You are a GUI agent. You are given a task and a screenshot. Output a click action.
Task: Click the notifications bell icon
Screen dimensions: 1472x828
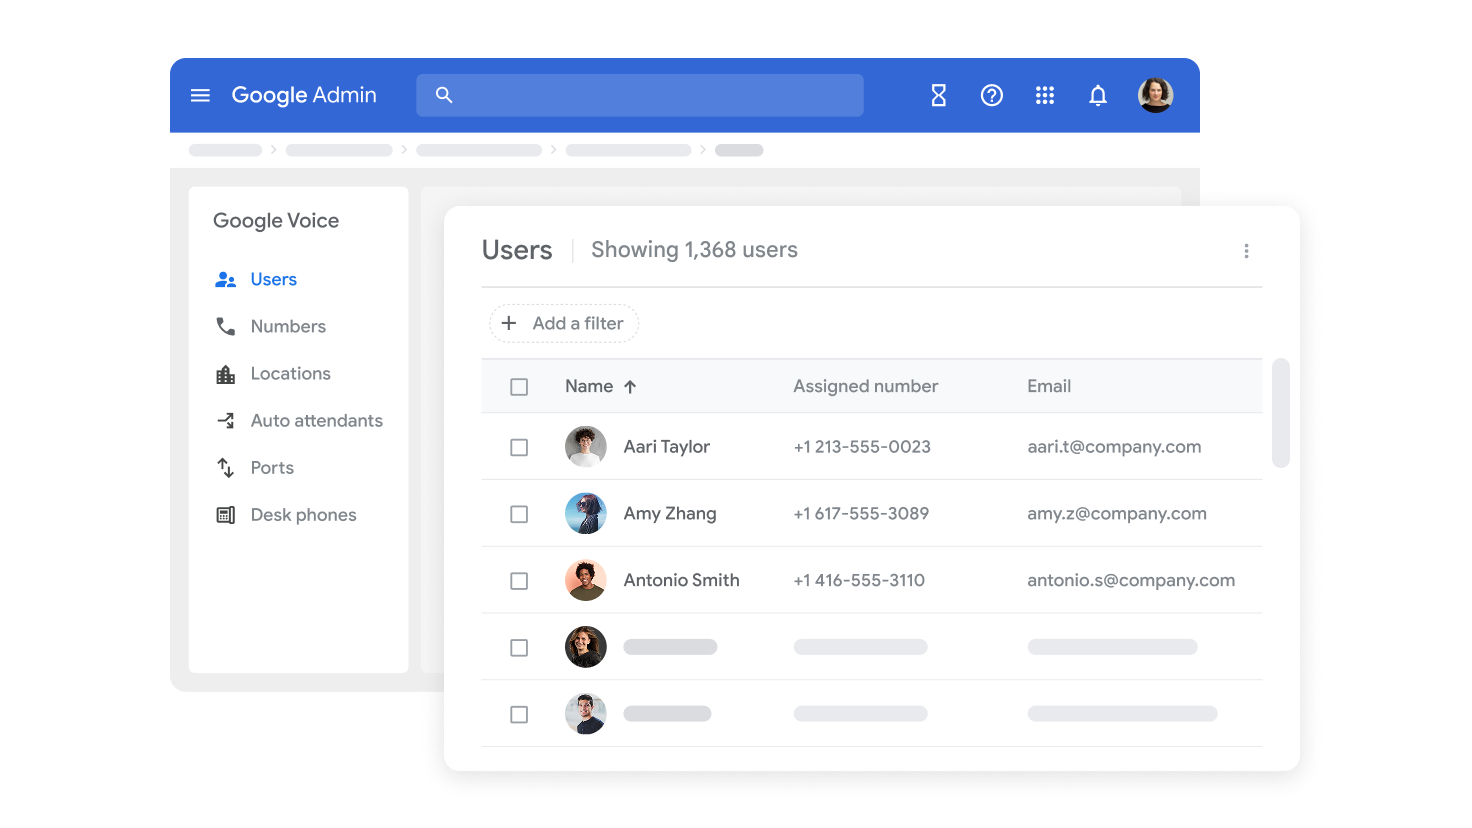click(x=1097, y=95)
